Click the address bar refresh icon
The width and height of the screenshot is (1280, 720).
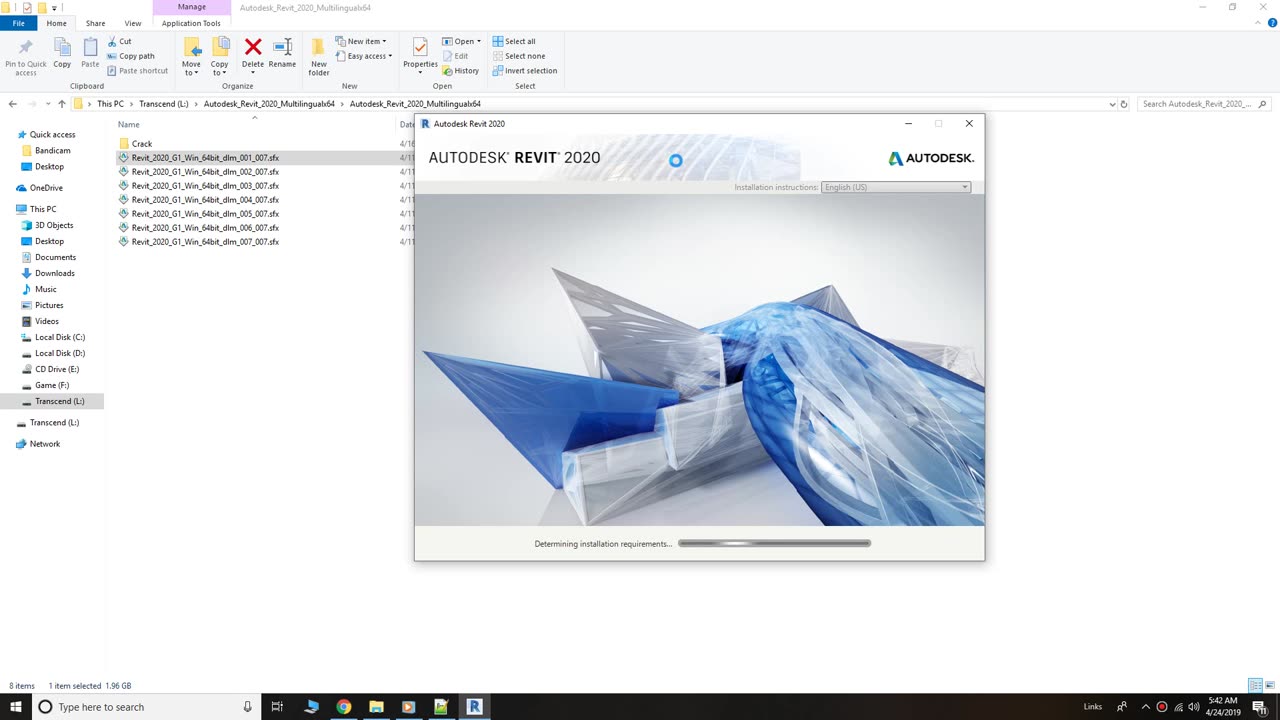[x=1124, y=104]
